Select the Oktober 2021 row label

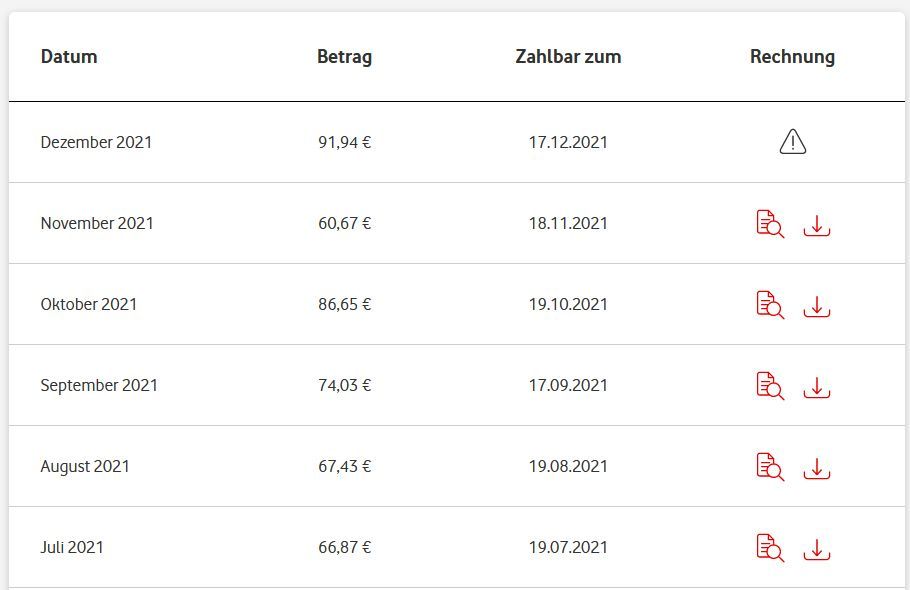click(x=88, y=304)
